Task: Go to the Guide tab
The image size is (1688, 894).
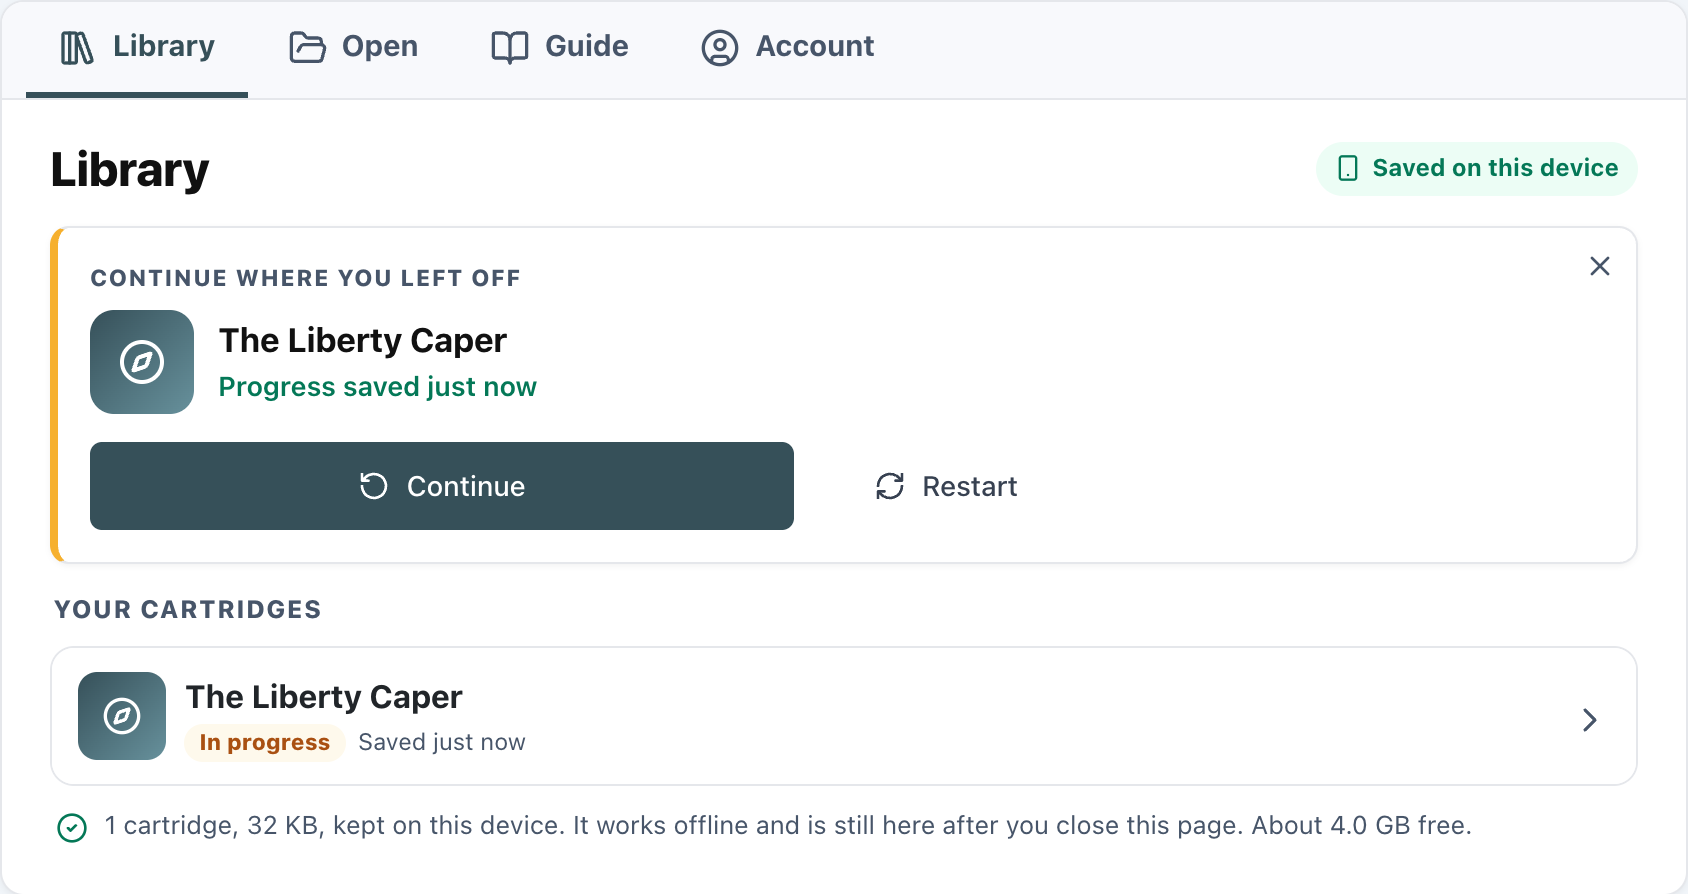Action: click(x=560, y=47)
